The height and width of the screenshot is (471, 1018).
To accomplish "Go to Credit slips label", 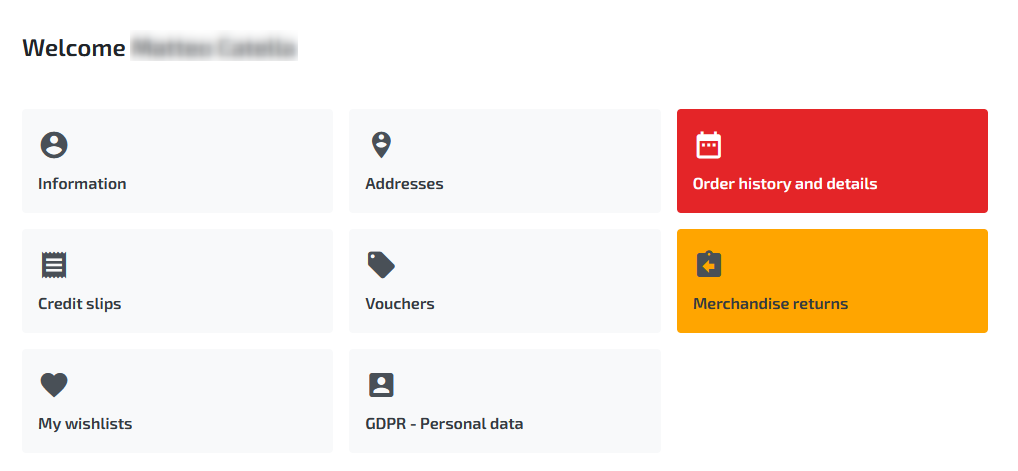I will (x=80, y=304).
